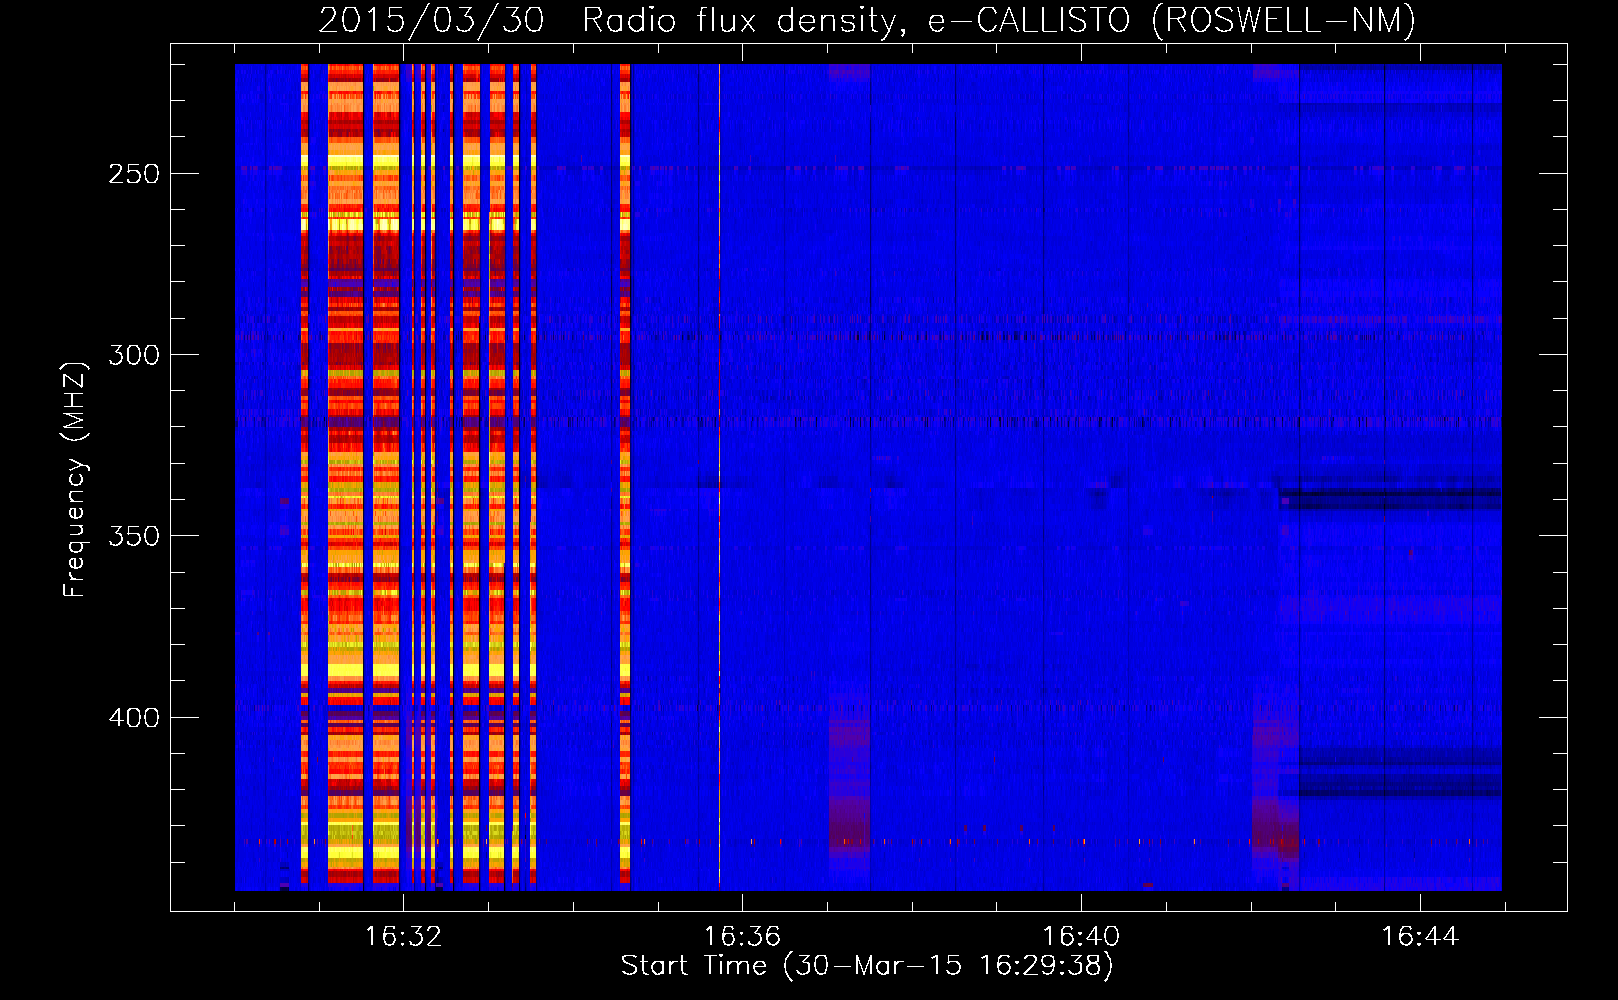This screenshot has height=1000, width=1618.
Task: Click the 350 frequency tick label
Action: coord(134,536)
